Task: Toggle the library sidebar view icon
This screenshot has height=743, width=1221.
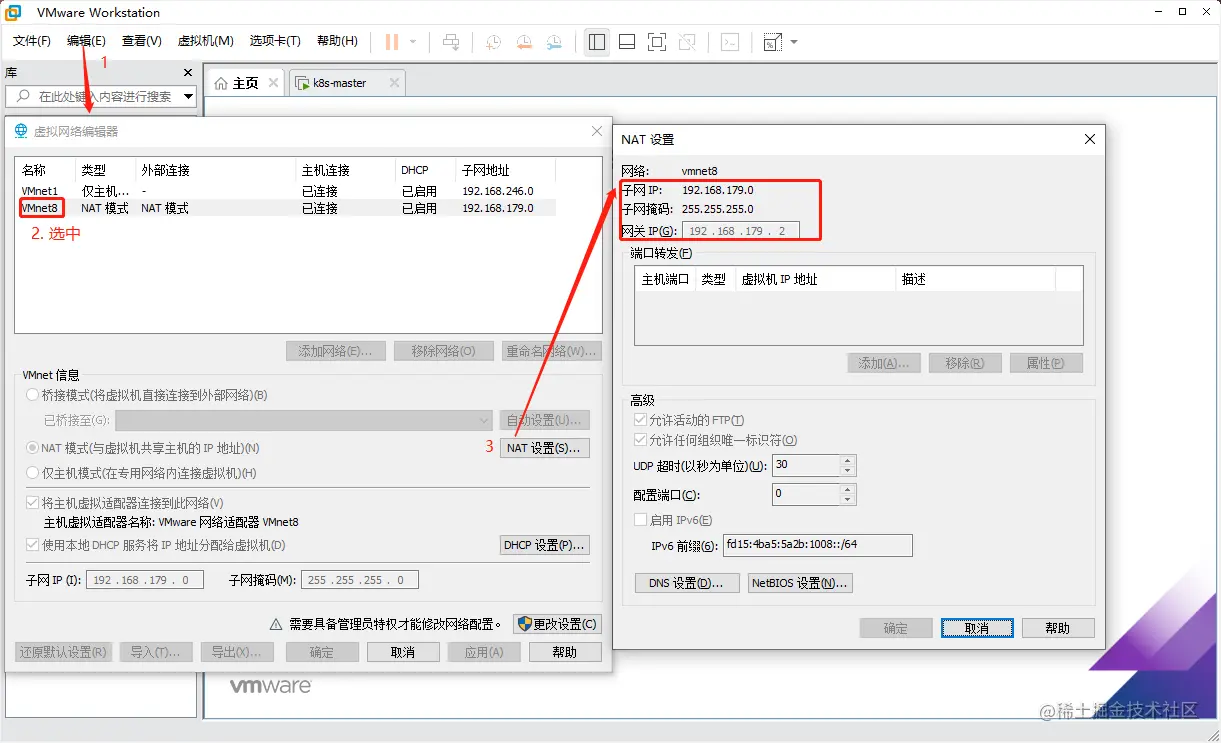Action: [597, 42]
